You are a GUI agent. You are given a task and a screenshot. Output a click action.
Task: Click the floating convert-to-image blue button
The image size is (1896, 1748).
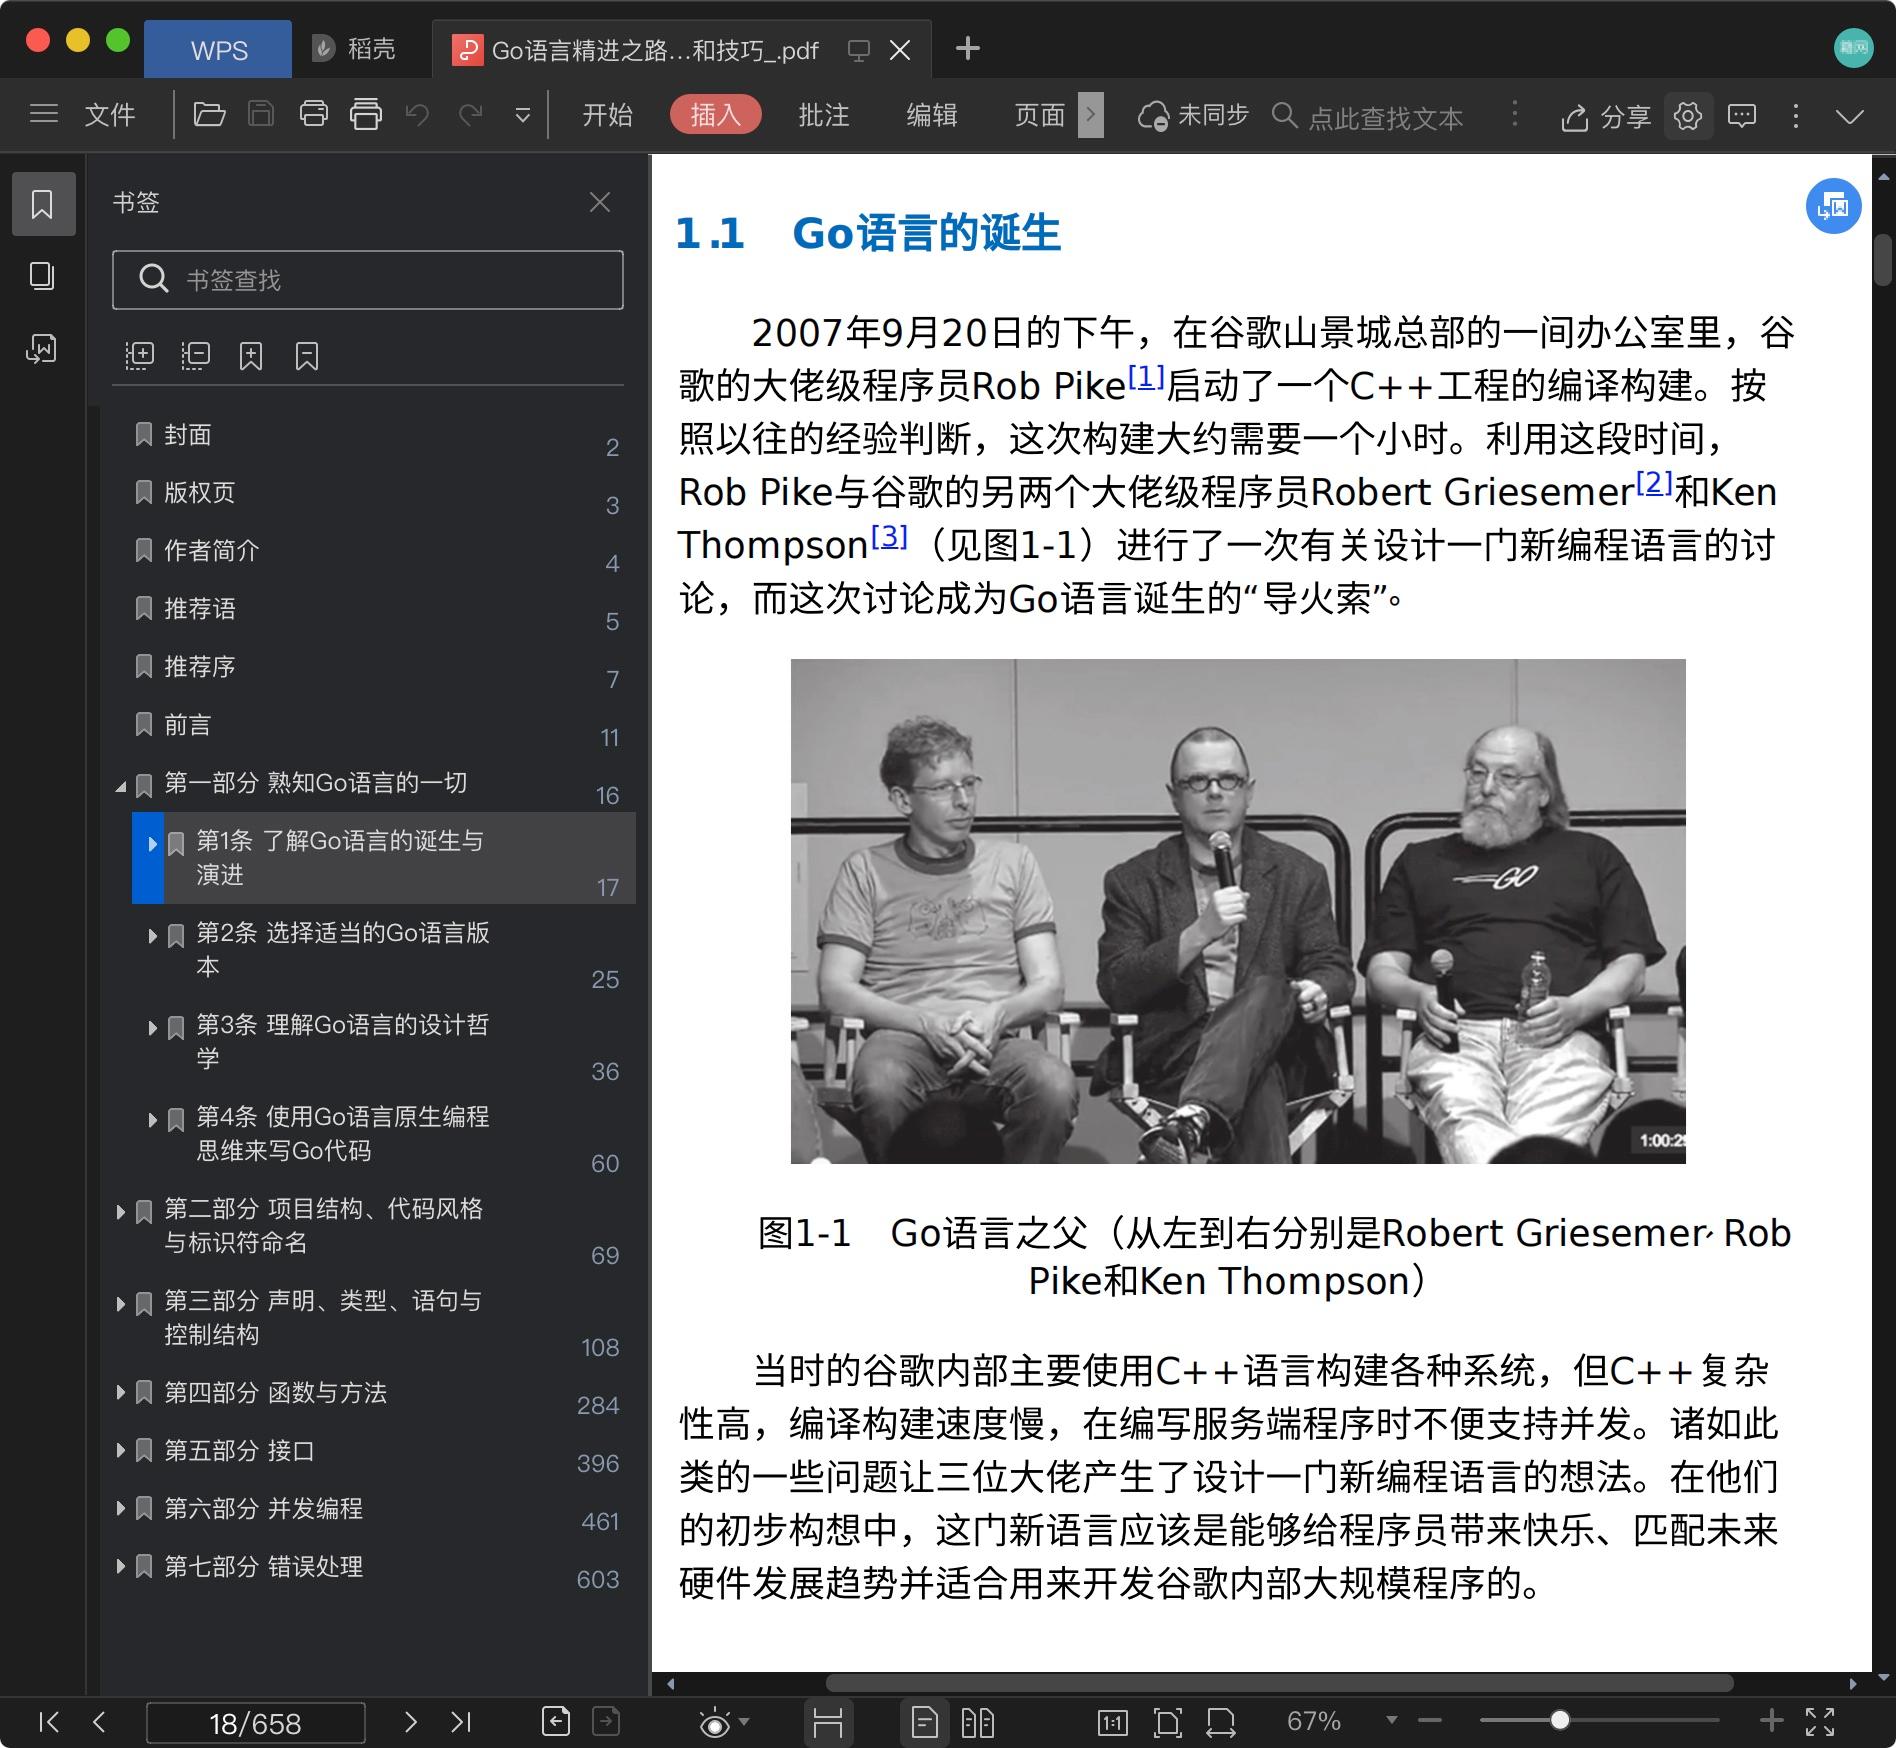(x=1833, y=207)
